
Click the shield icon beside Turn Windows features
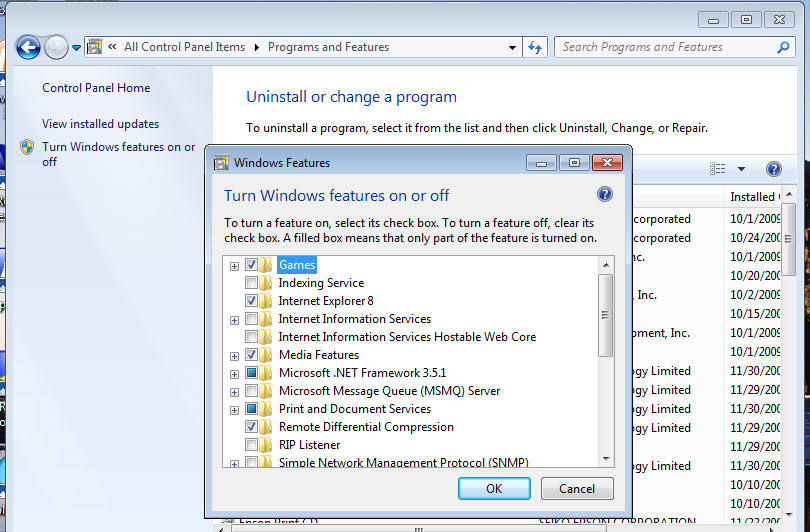tap(27, 147)
